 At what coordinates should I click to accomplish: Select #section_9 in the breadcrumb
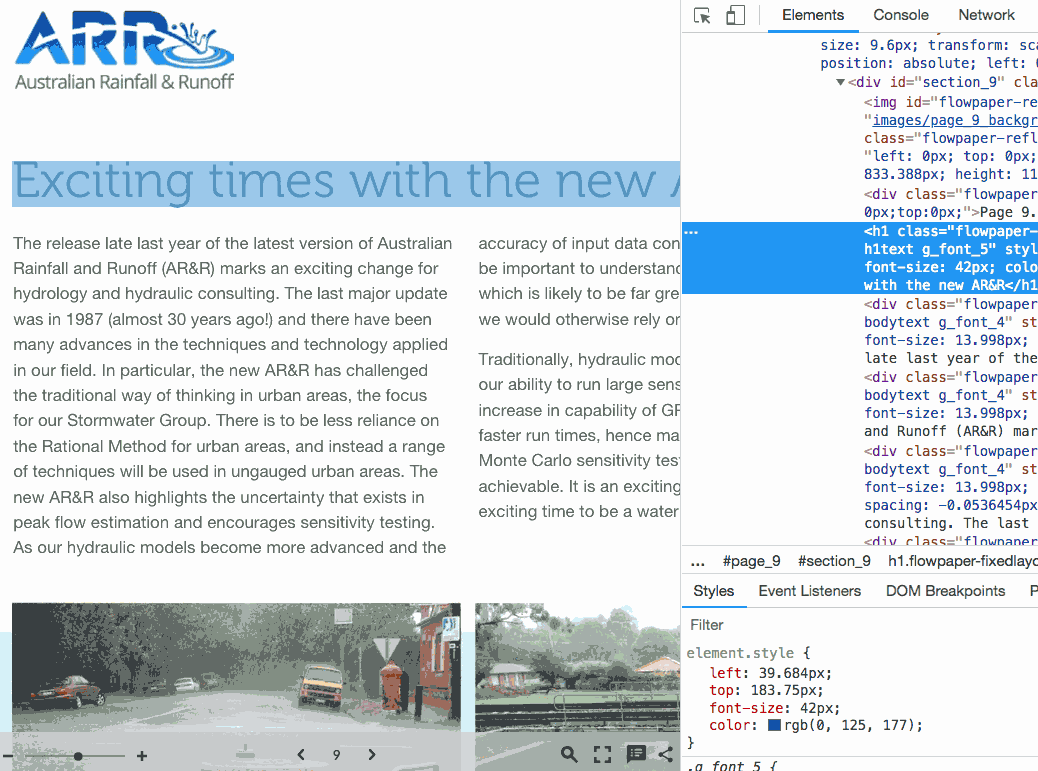834,561
